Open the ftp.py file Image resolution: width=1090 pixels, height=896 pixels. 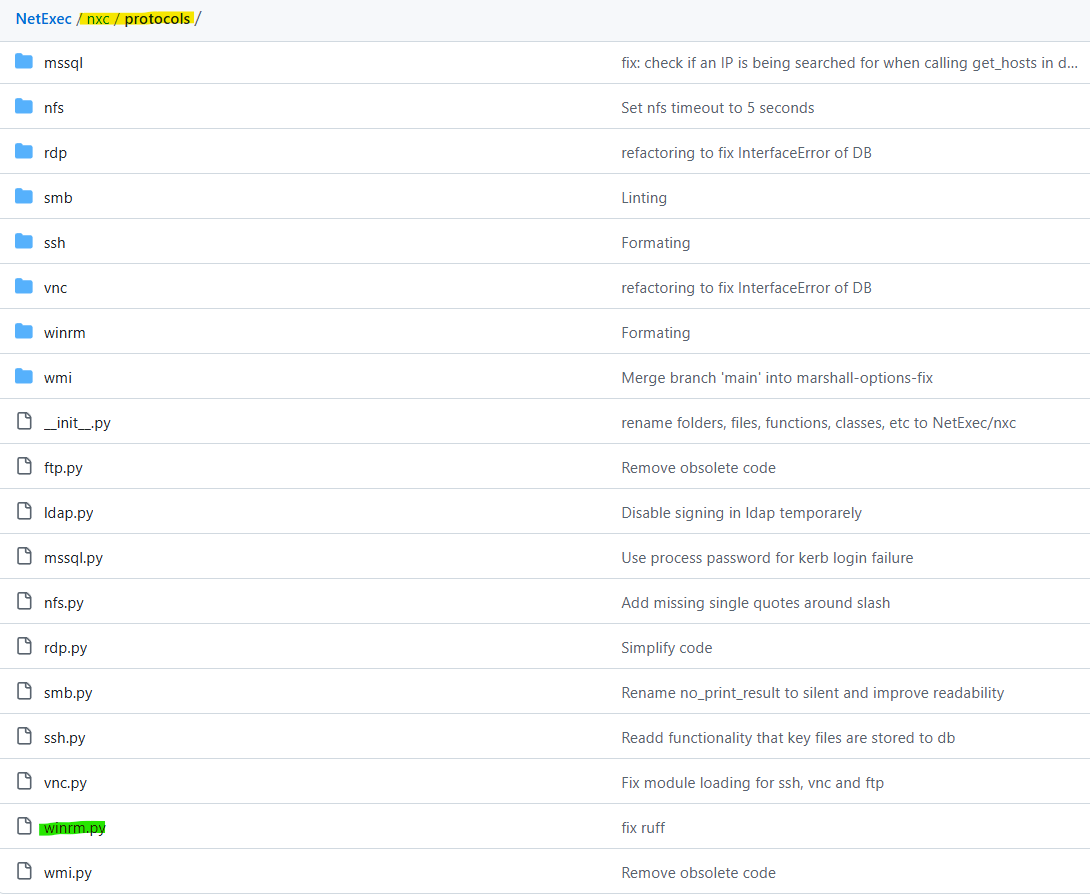pyautogui.click(x=63, y=468)
